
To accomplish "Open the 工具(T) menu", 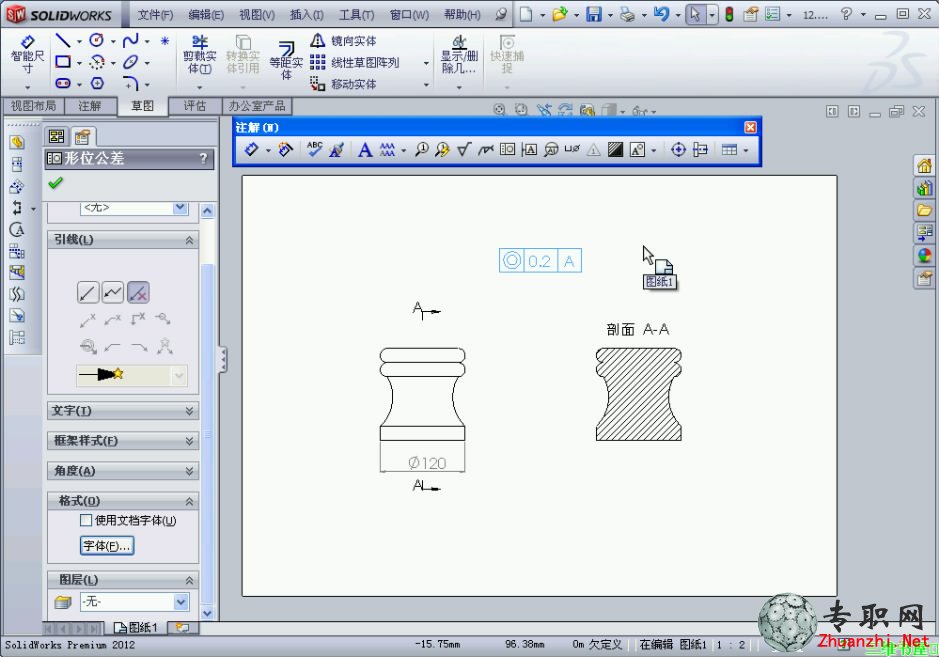I will click(x=356, y=14).
